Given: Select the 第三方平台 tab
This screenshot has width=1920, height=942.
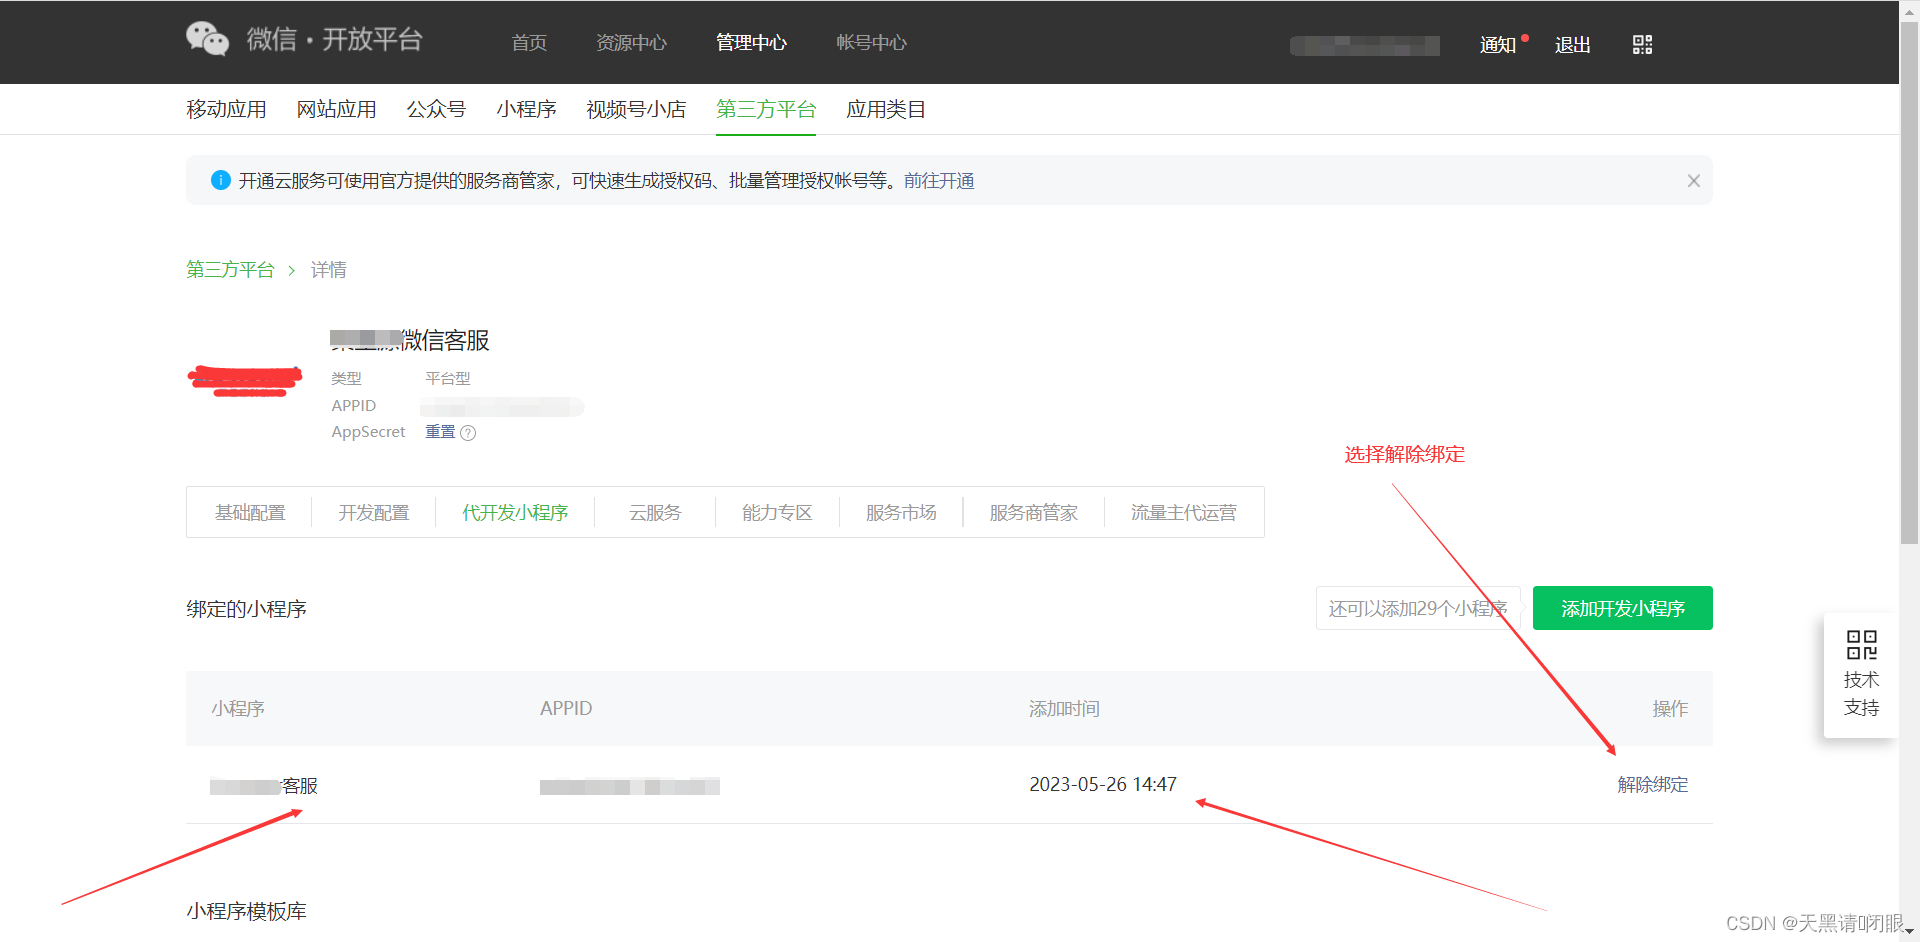Looking at the screenshot, I should click(766, 109).
